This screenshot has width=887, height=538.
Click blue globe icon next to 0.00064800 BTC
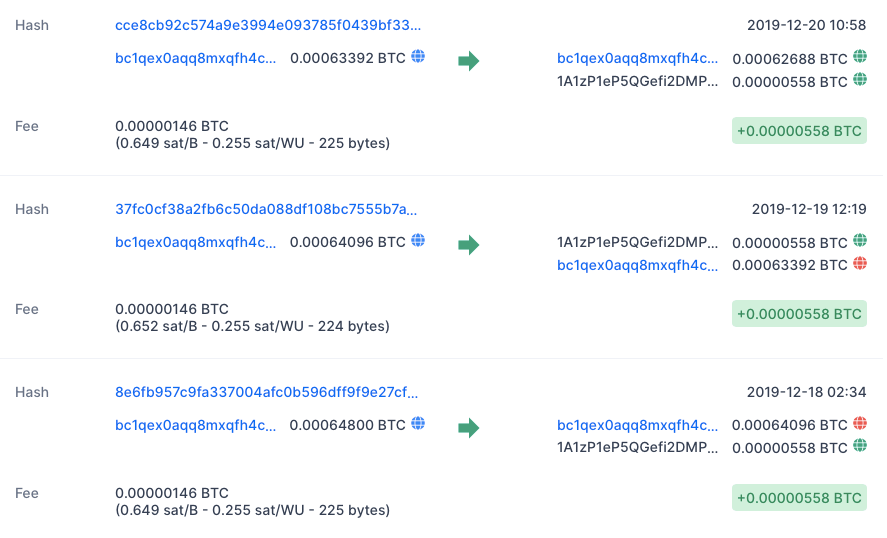[418, 424]
